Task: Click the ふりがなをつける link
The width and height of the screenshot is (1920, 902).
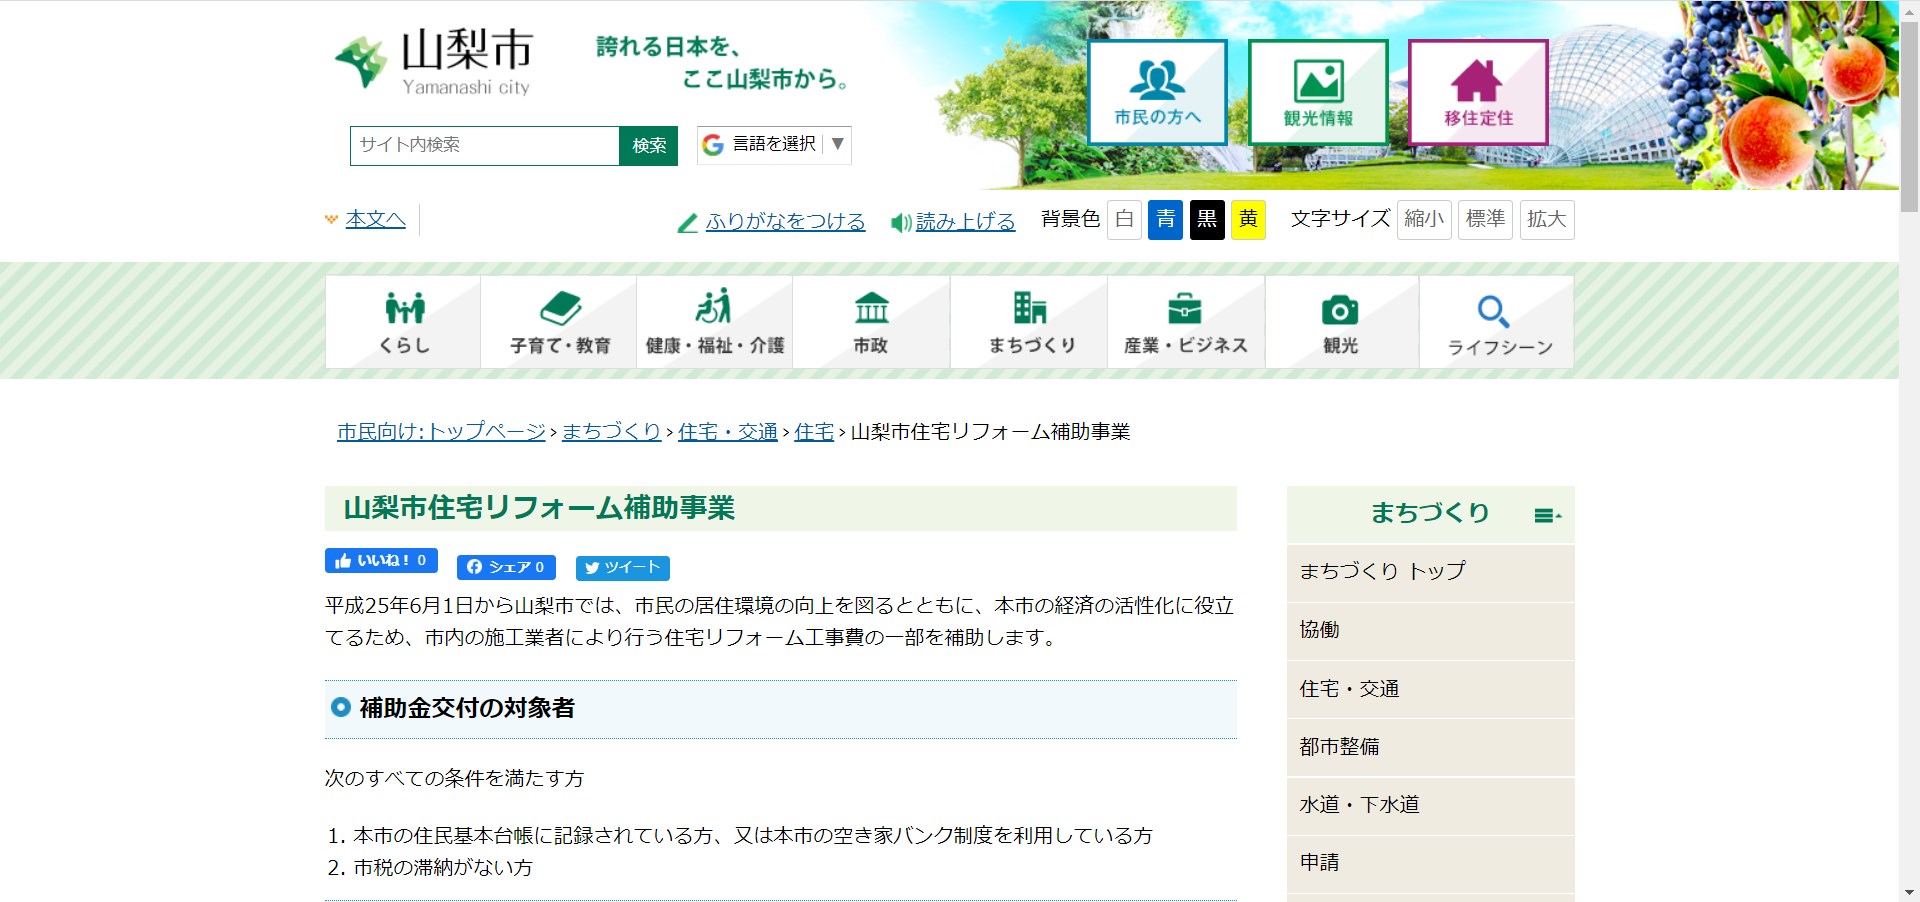Action: pyautogui.click(x=786, y=221)
